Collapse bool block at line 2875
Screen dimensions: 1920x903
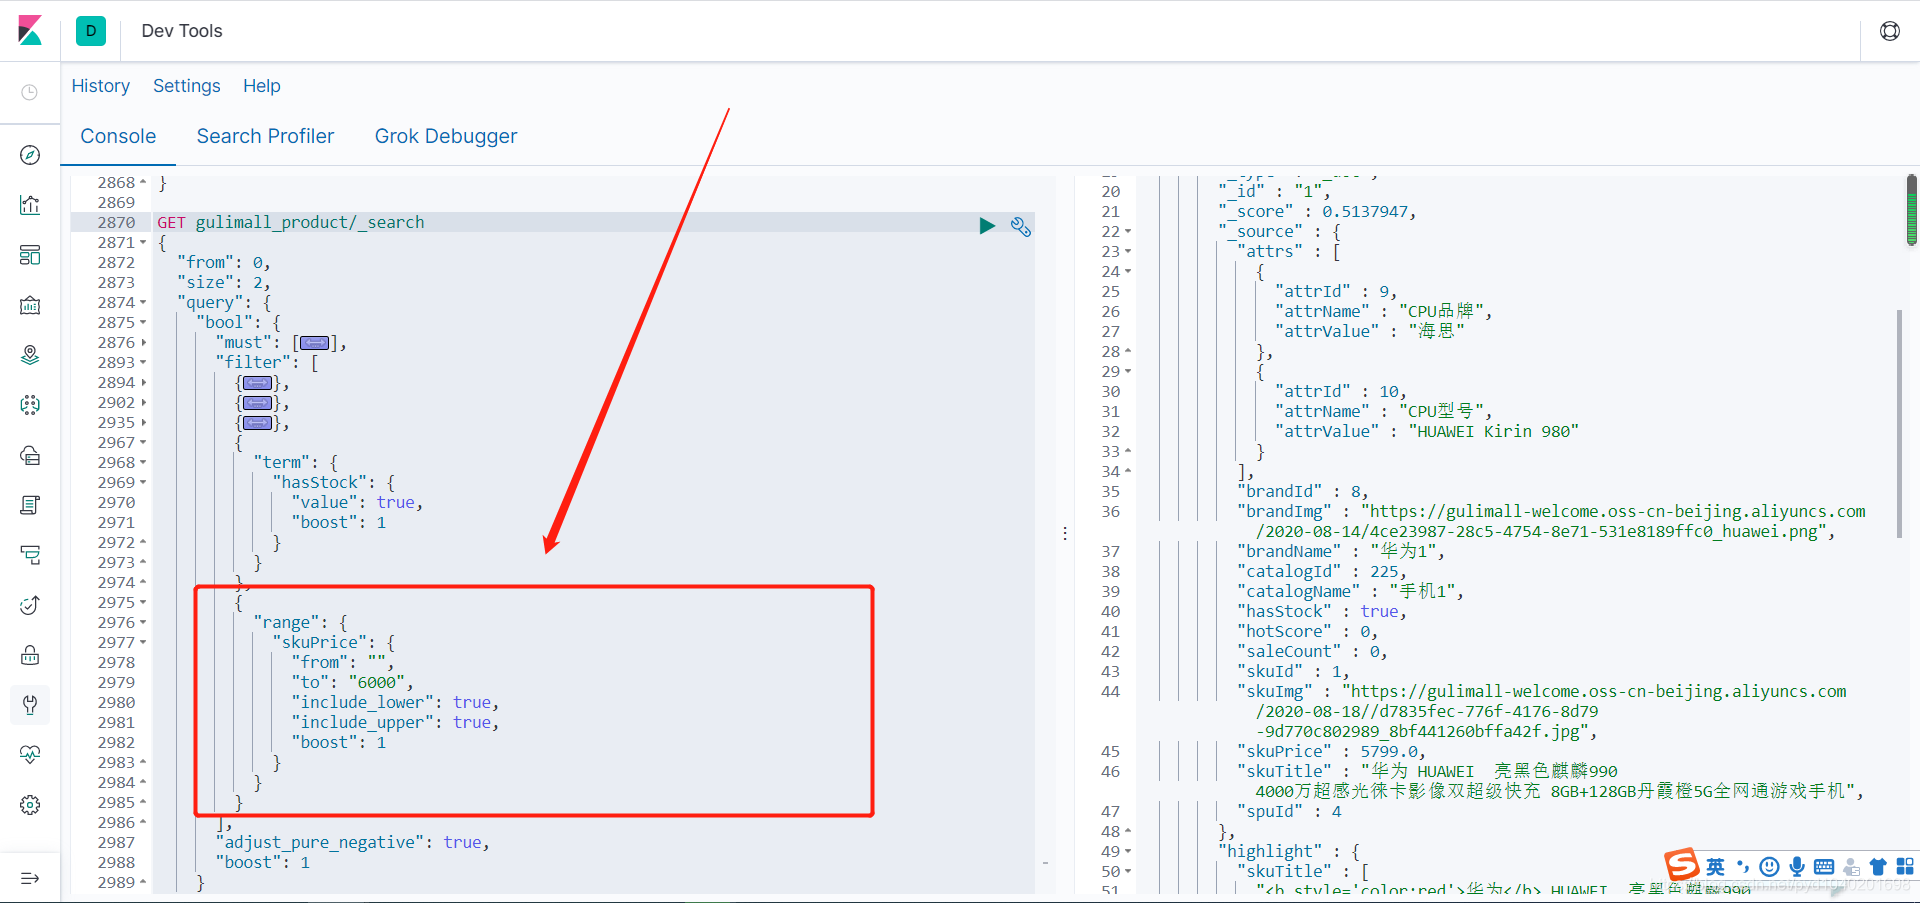tap(143, 323)
